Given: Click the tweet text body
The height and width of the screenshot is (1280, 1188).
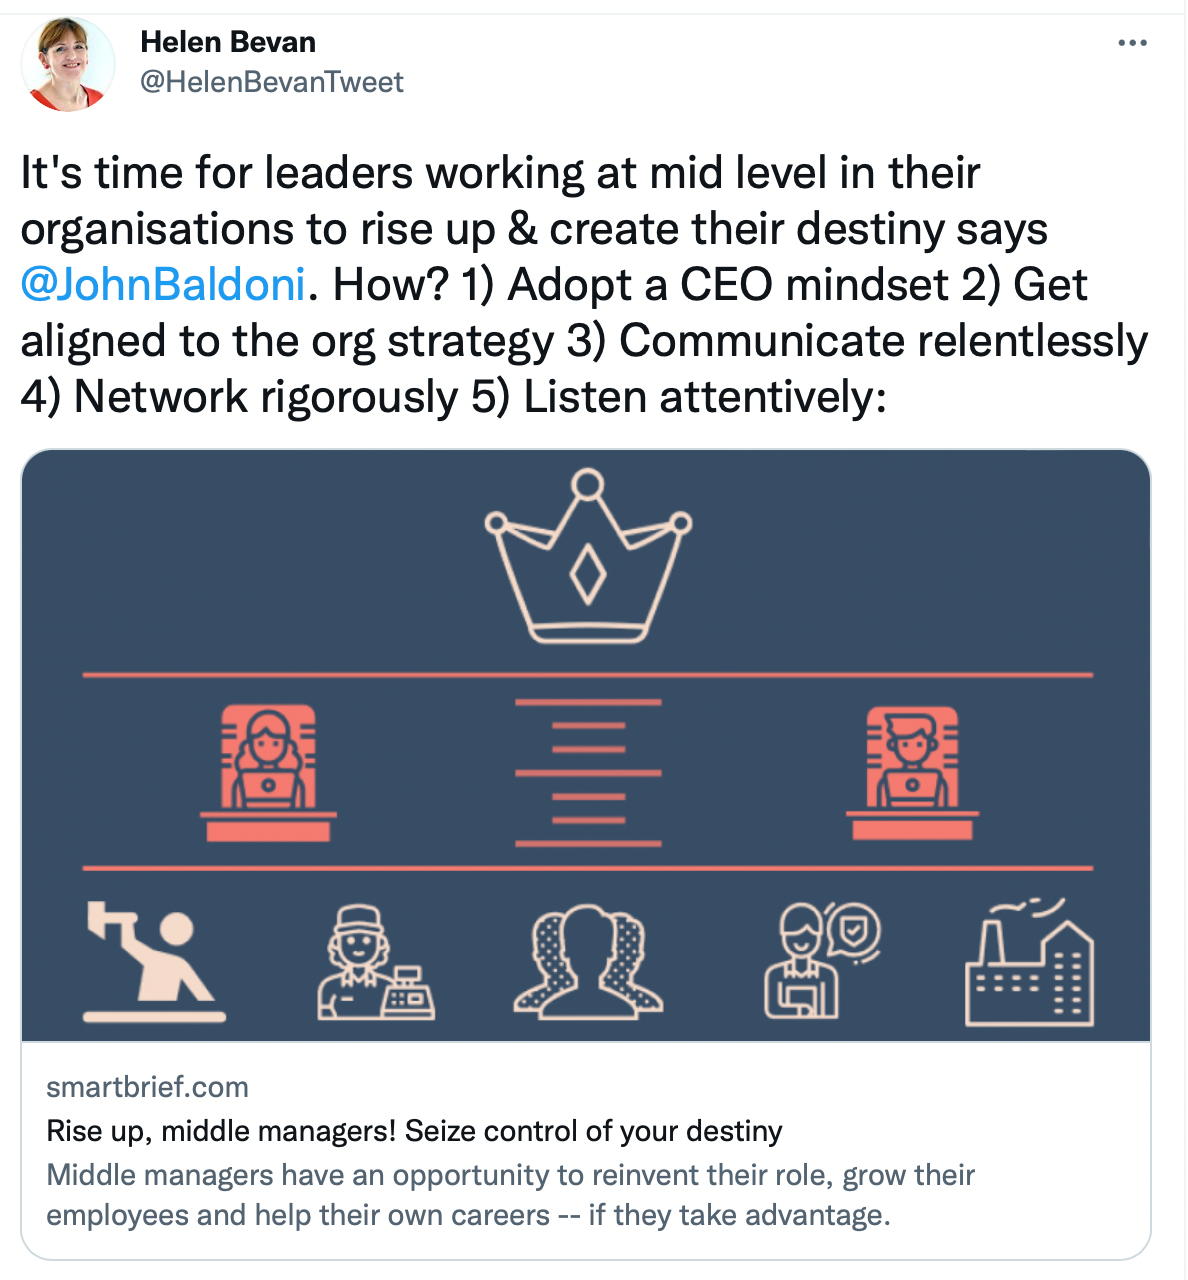Looking at the screenshot, I should (584, 285).
